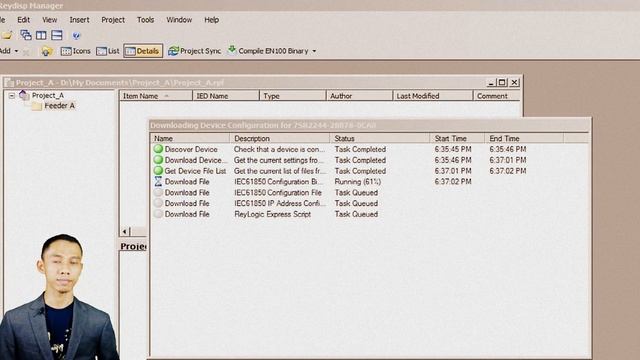
Task: Open the View menu
Action: (x=50, y=20)
